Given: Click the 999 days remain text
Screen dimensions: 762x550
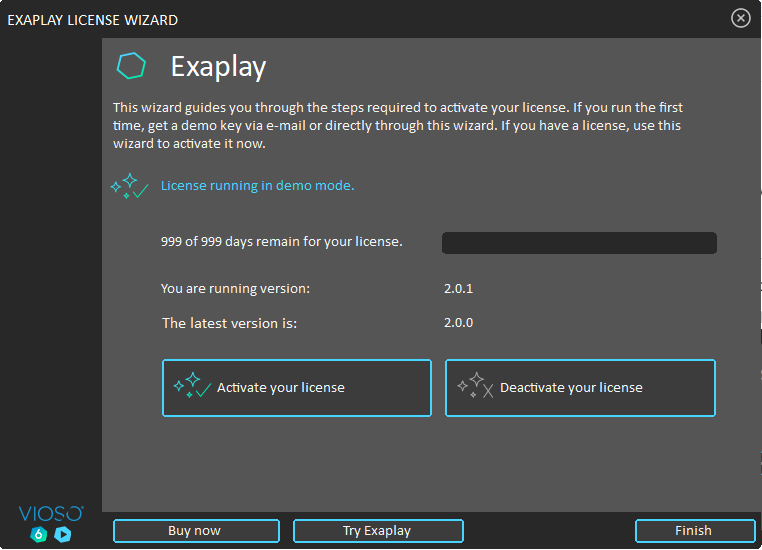Looking at the screenshot, I should [x=281, y=241].
